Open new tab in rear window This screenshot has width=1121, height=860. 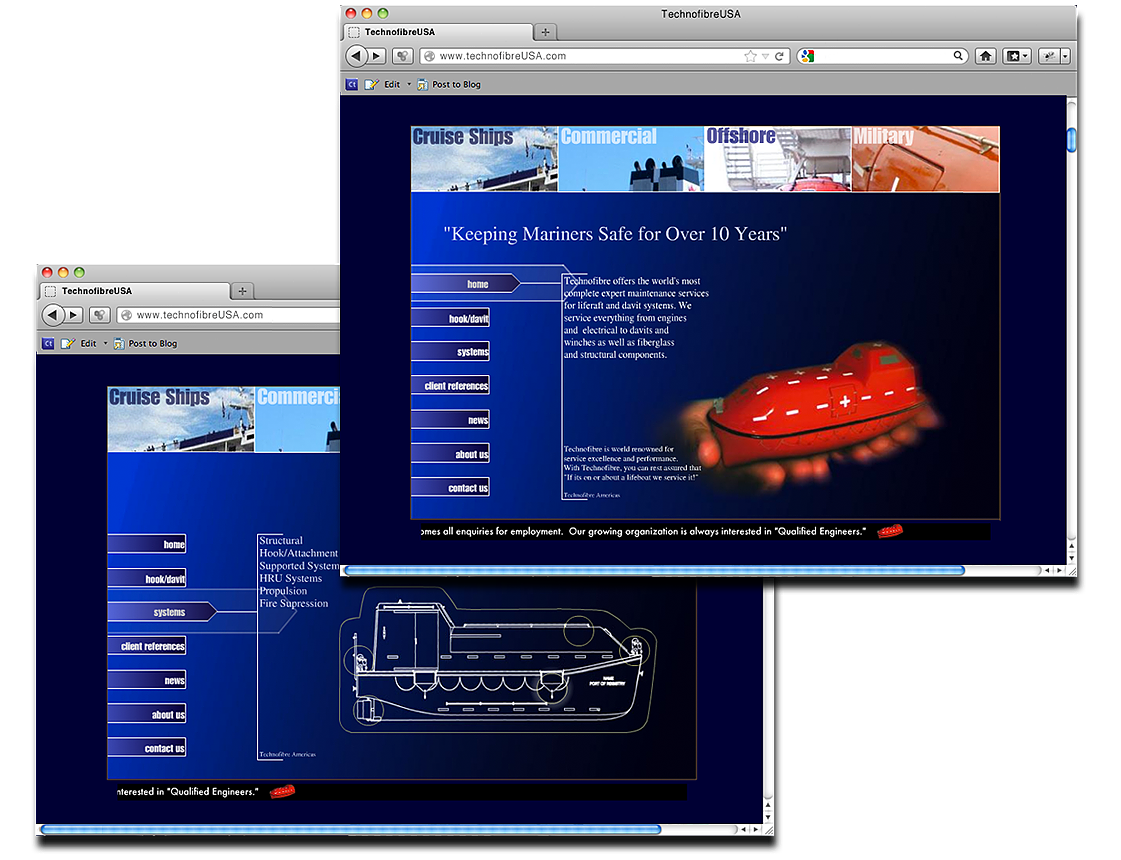242,291
